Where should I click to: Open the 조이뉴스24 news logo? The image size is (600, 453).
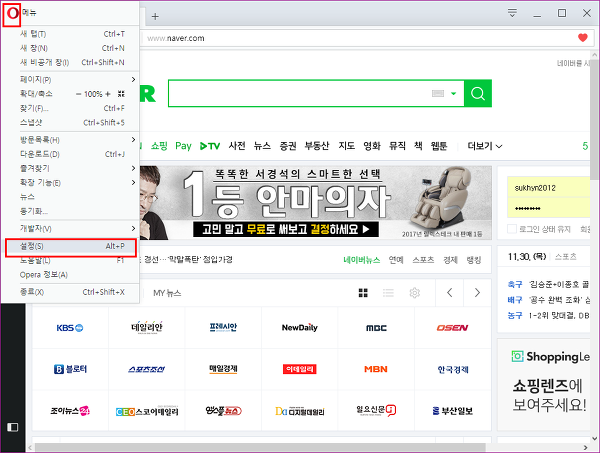[70, 411]
